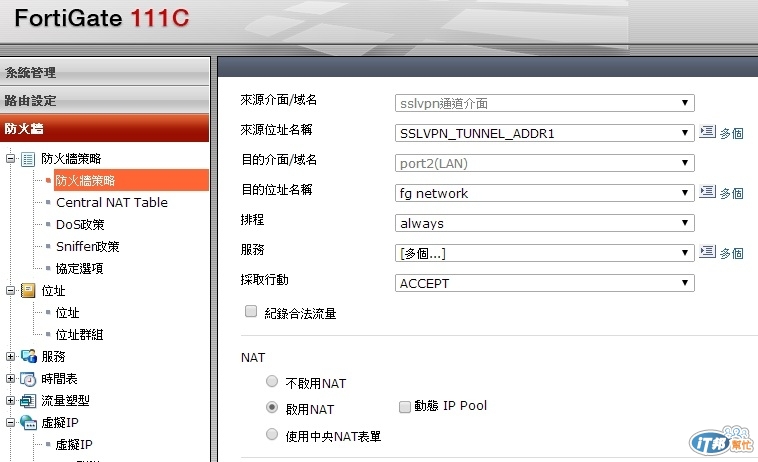Image resolution: width=758 pixels, height=462 pixels.
Task: Open Sniffer政策 page
Action: click(x=87, y=246)
